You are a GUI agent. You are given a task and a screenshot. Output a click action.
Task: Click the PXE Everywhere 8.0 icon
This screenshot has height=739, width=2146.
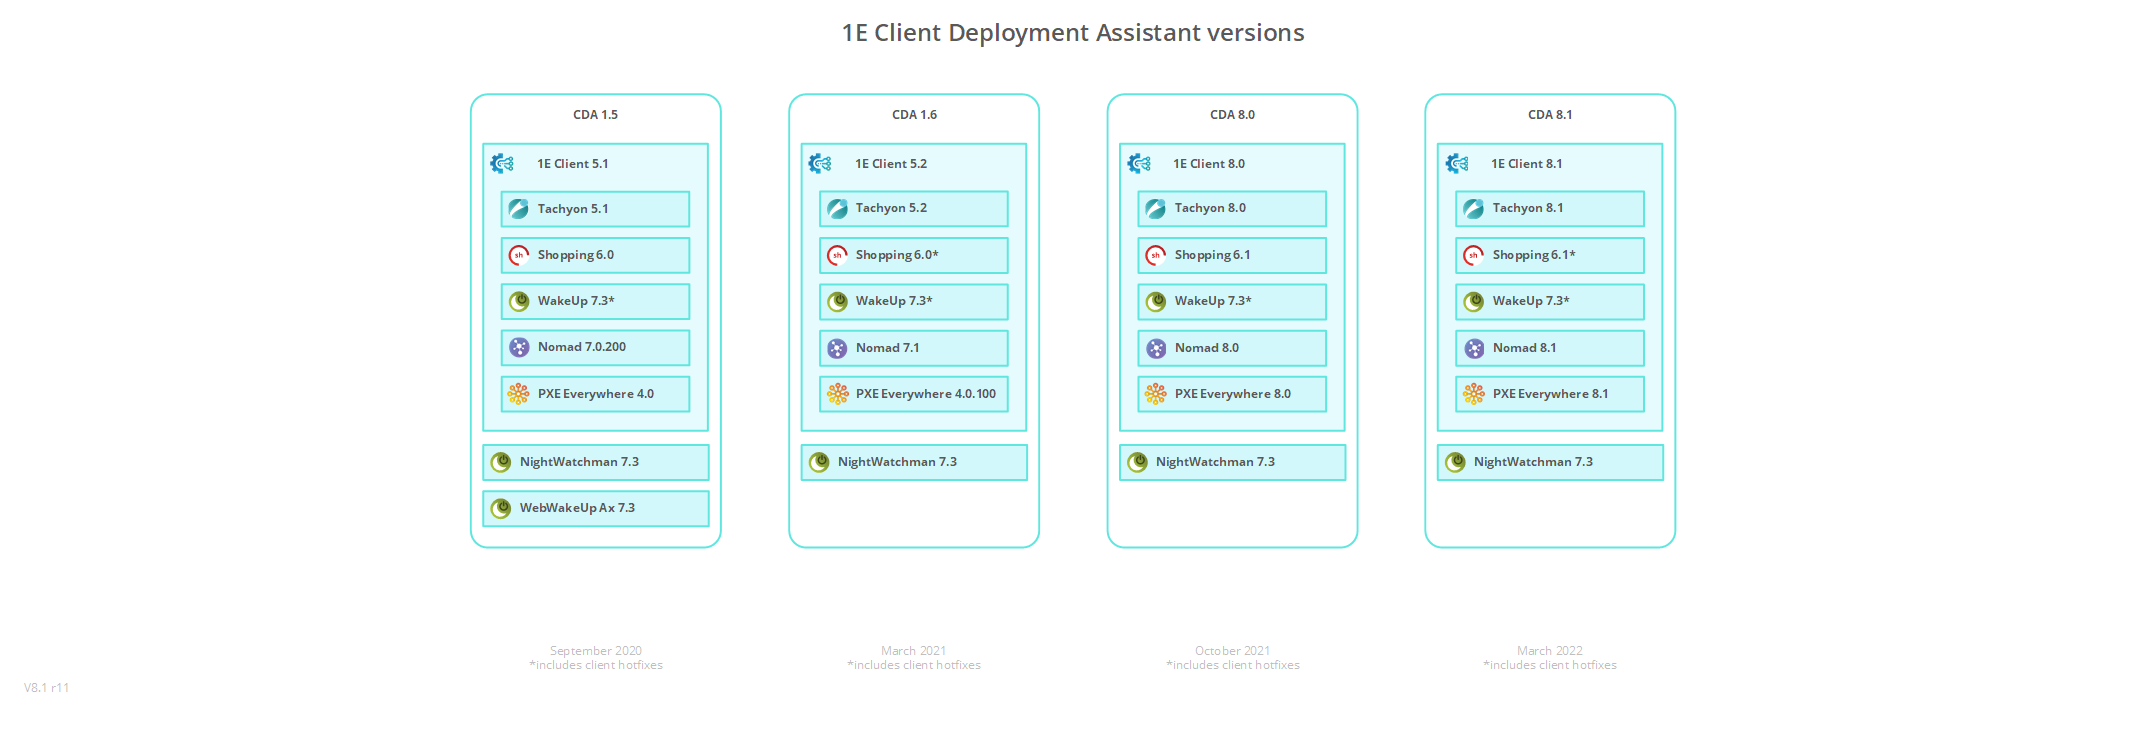click(x=1156, y=394)
